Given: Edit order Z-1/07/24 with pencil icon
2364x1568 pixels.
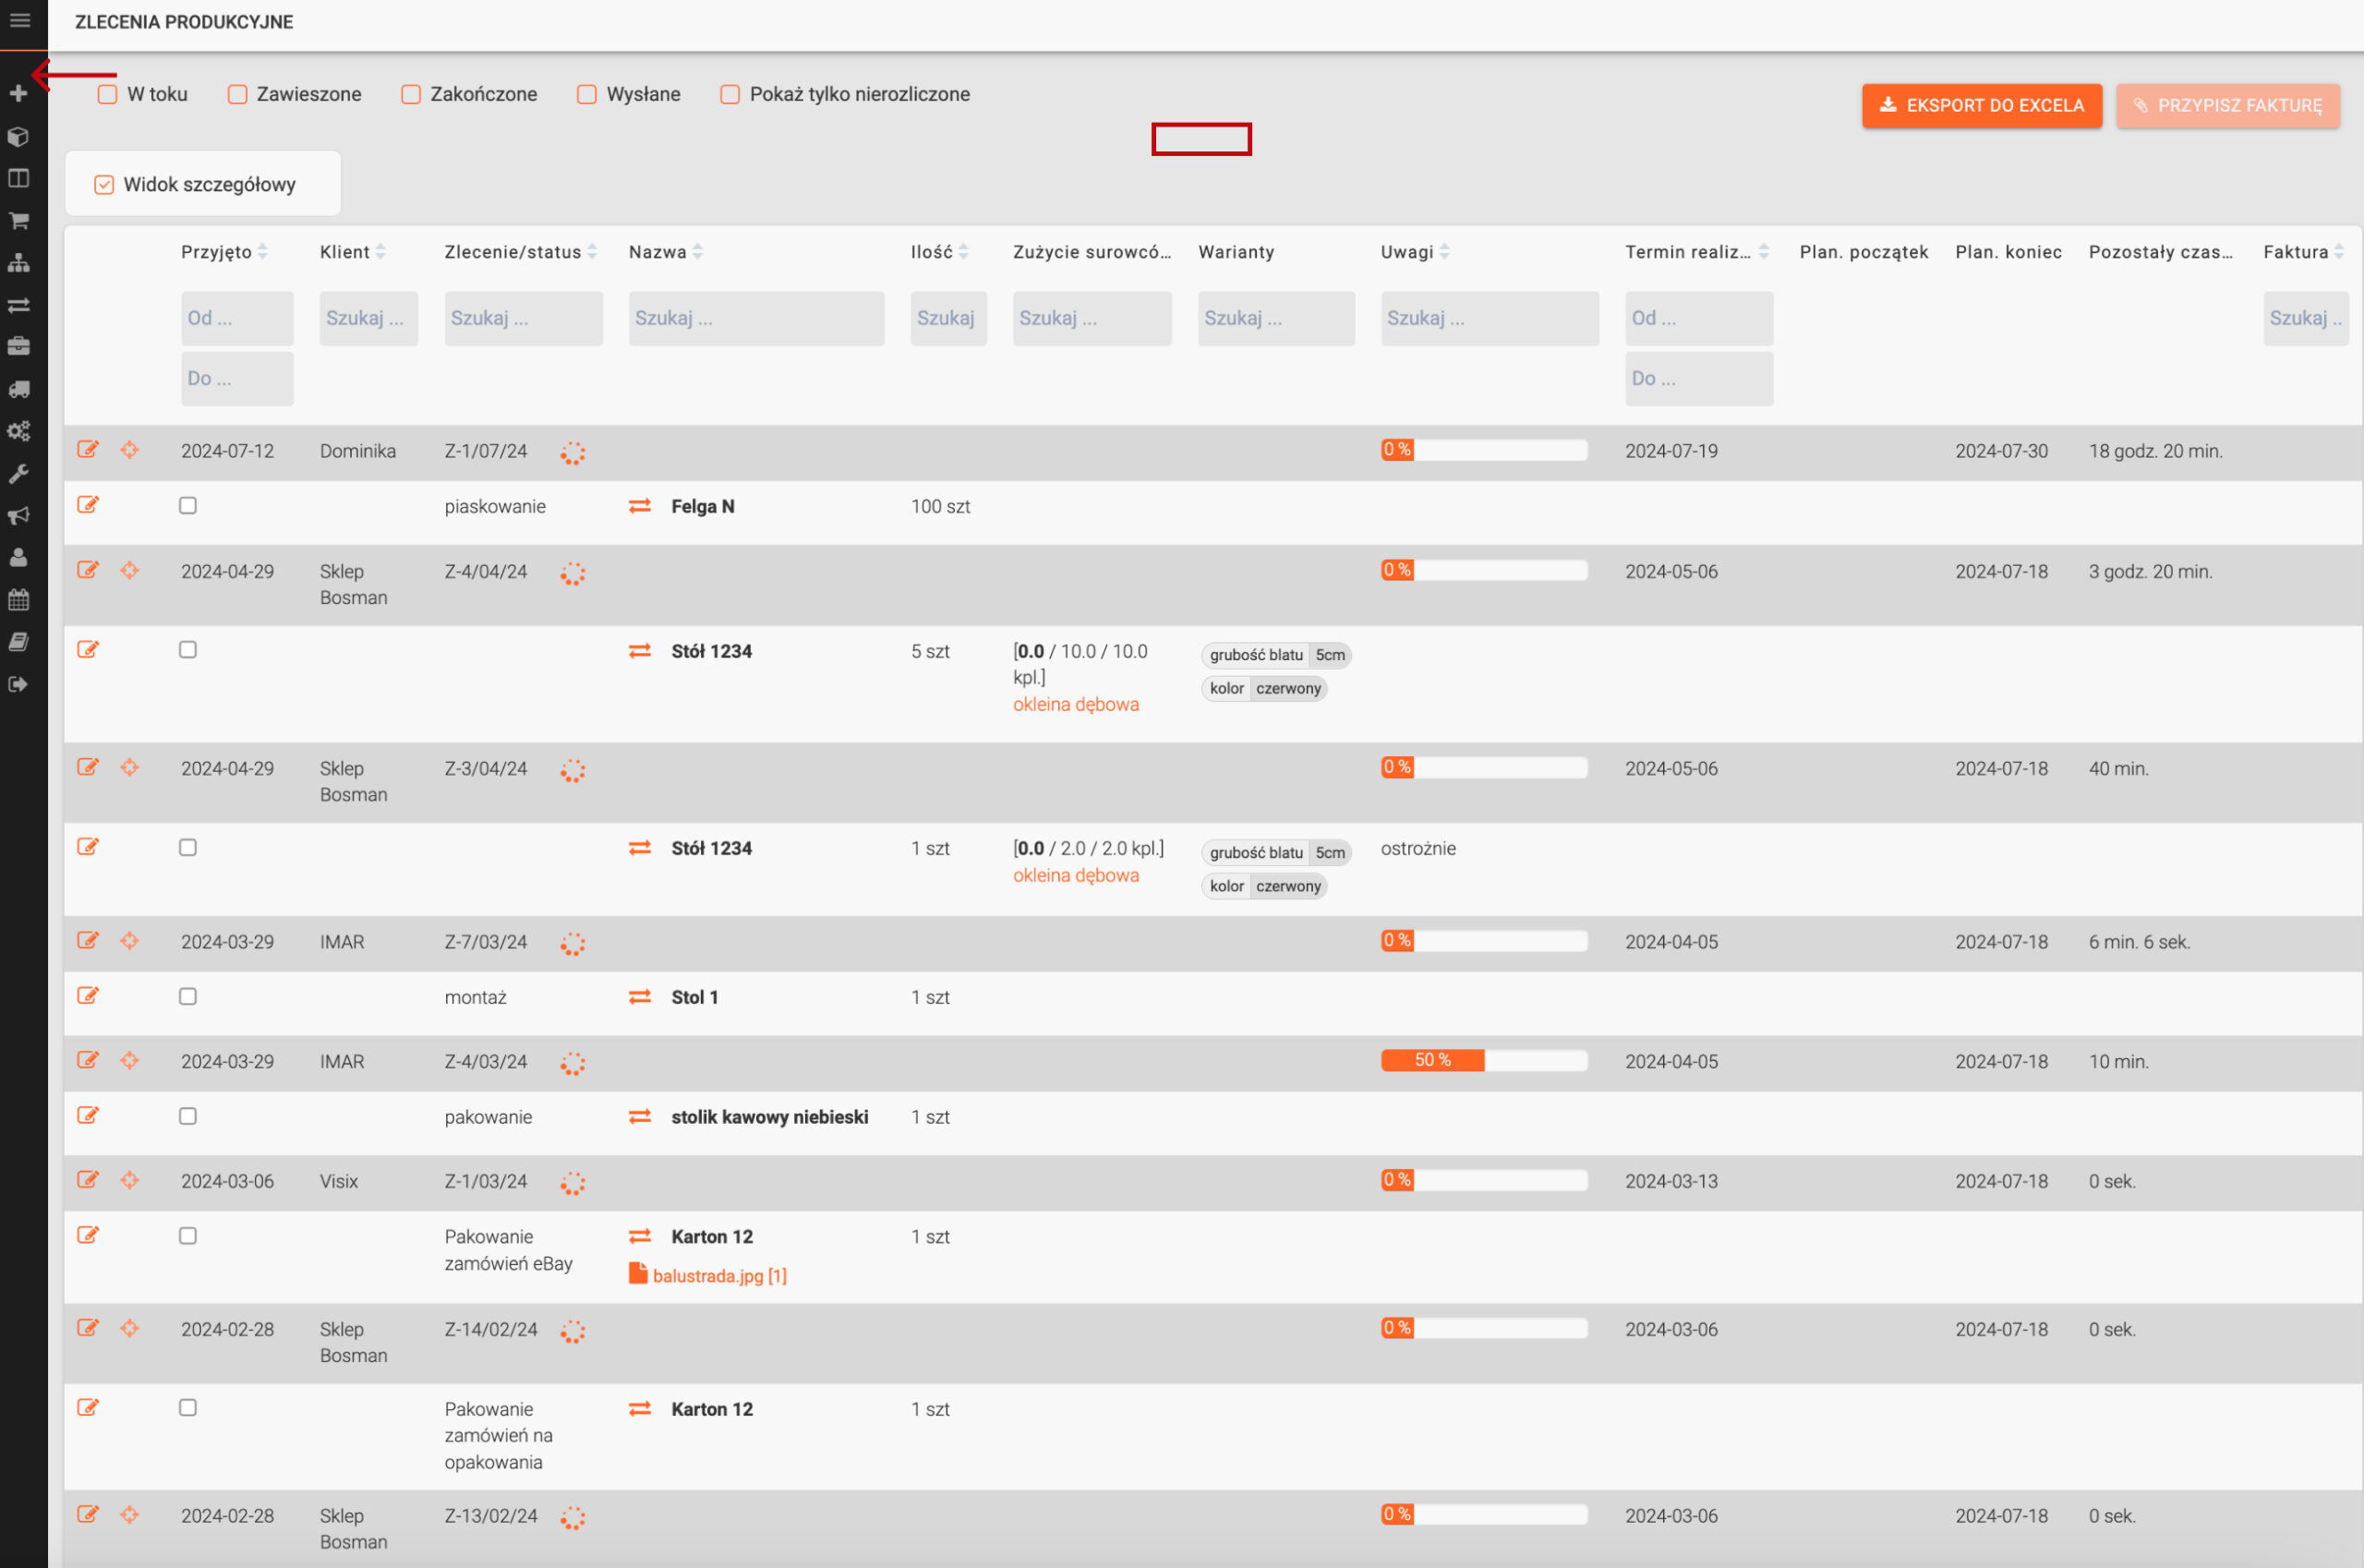Looking at the screenshot, I should coord(88,450).
